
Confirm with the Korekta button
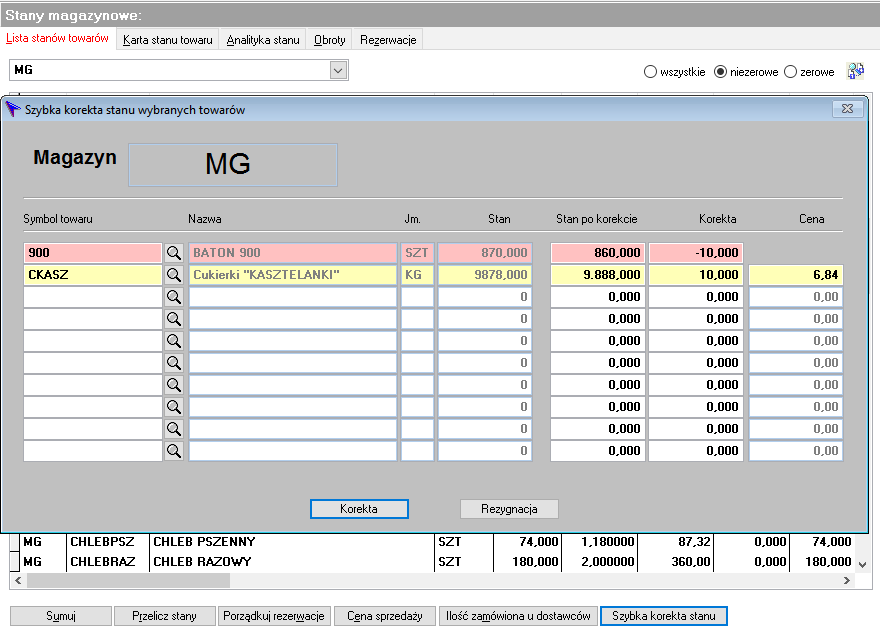[359, 509]
